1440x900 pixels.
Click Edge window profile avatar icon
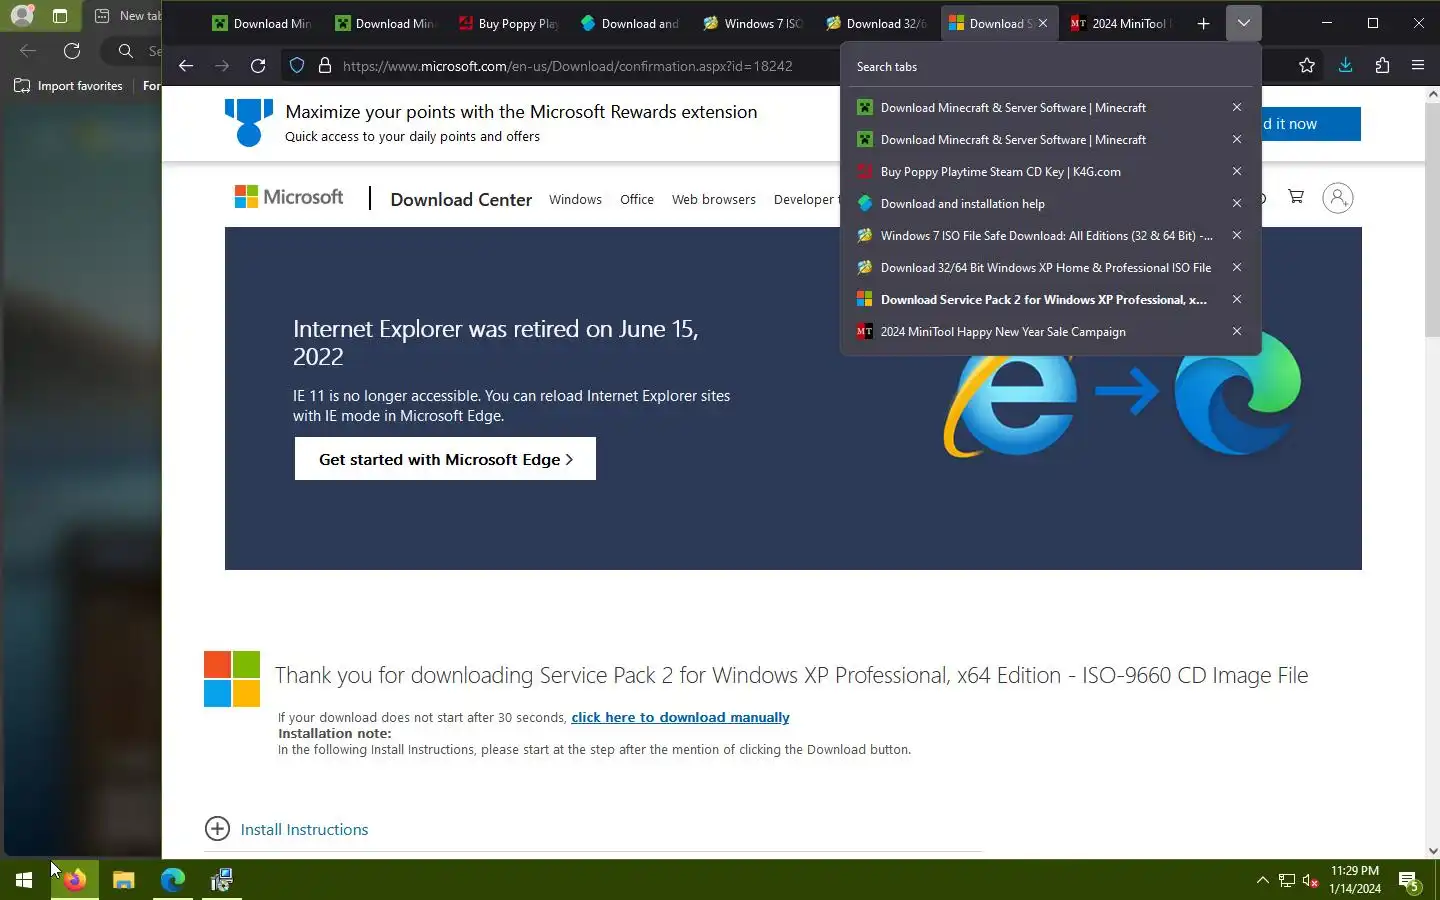point(22,16)
